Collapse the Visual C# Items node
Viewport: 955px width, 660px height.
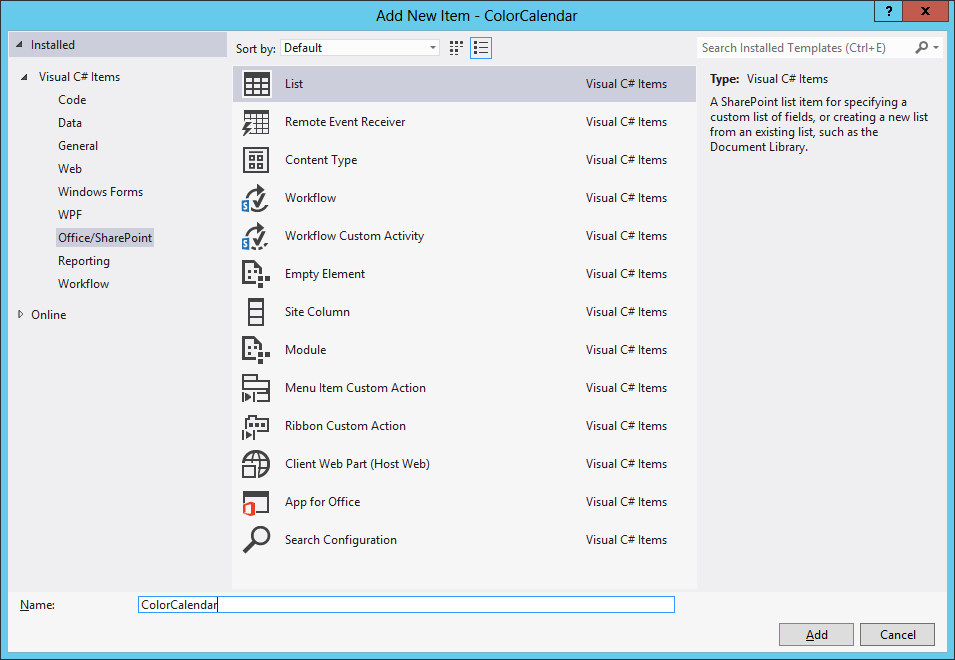(24, 77)
